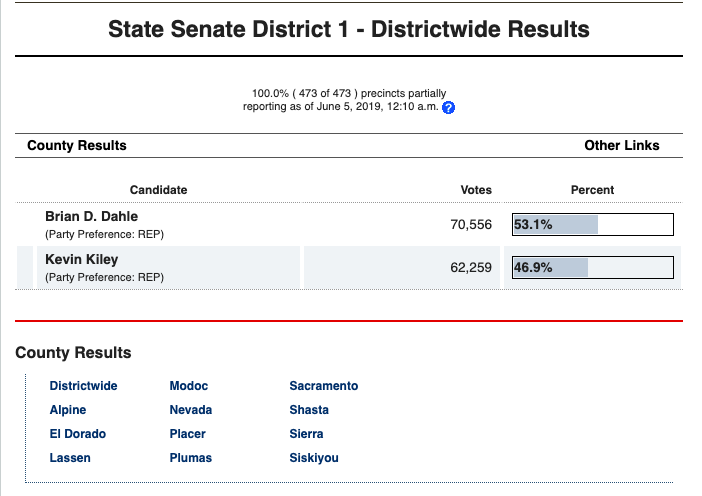Click the Votes column header
Image resolution: width=702 pixels, height=496 pixels.
pyautogui.click(x=475, y=190)
